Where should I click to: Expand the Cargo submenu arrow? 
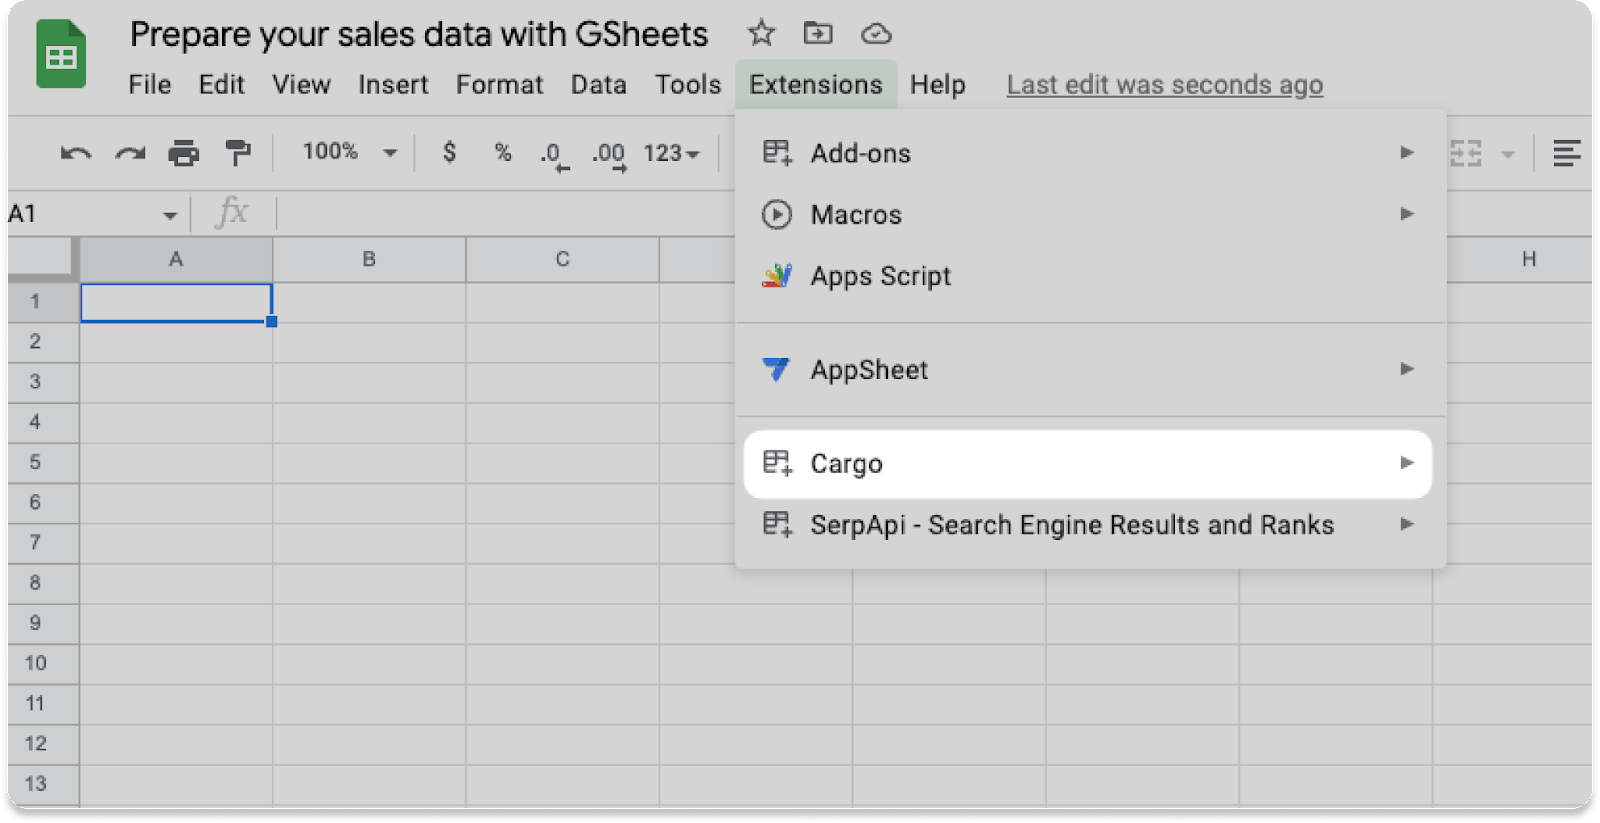[x=1407, y=462]
